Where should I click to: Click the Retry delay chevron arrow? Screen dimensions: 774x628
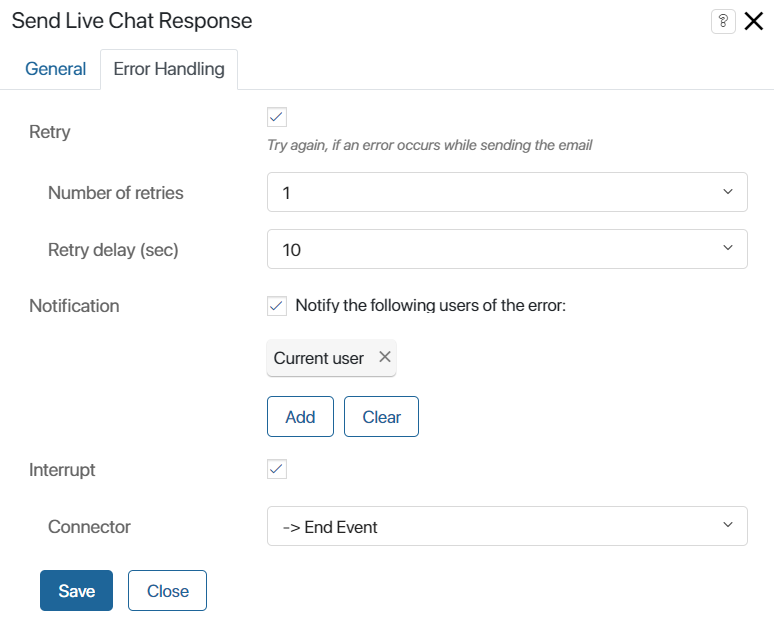click(728, 248)
